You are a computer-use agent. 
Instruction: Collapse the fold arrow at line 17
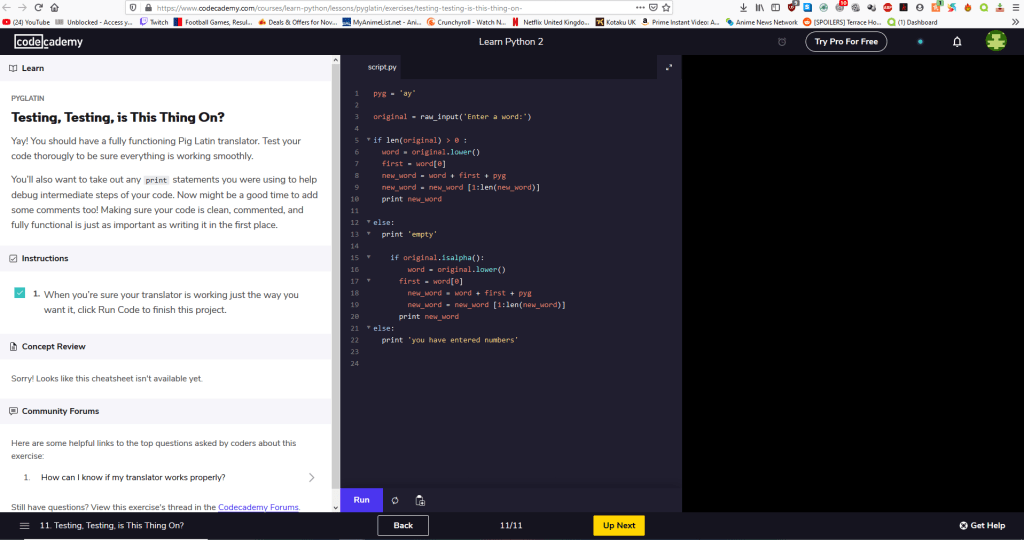(x=368, y=281)
